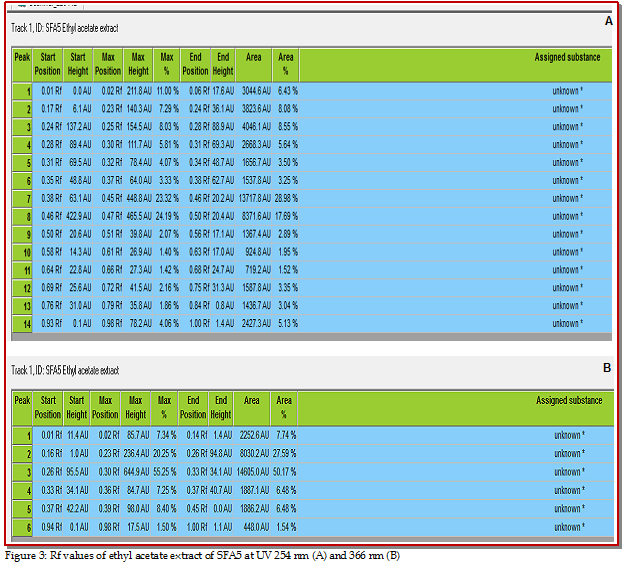Click the Assigned substance header in table A
Image resolution: width=624 pixels, height=568 pixels.
coord(567,58)
